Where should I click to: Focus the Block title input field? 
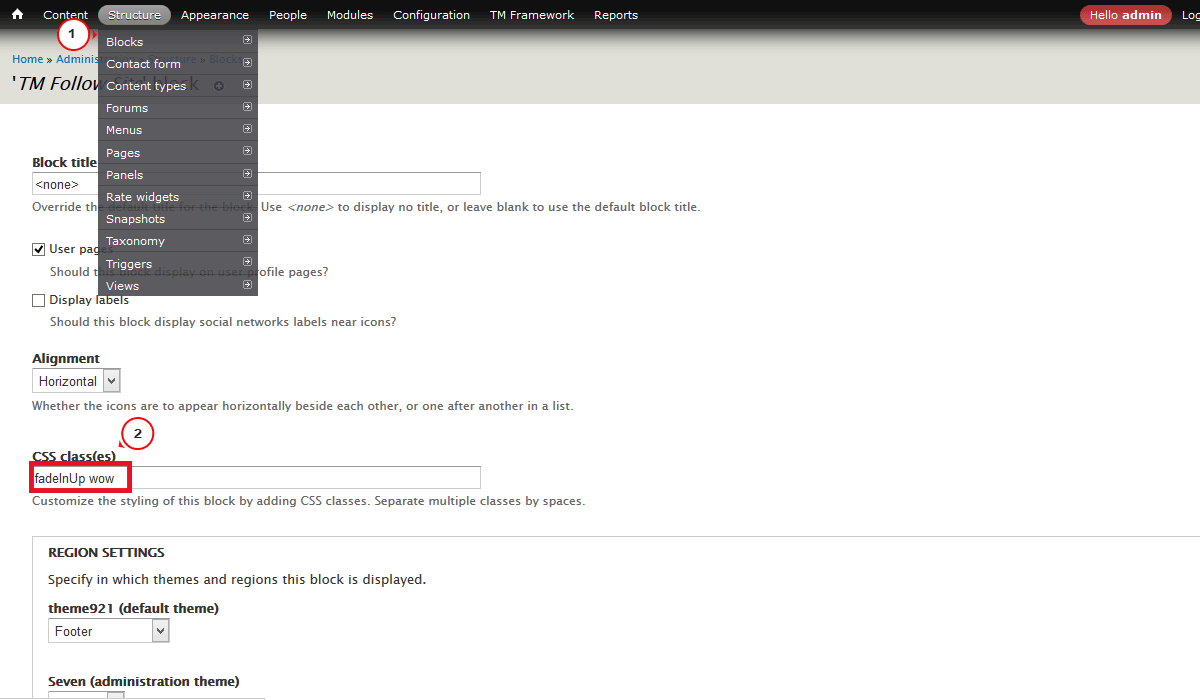point(256,184)
